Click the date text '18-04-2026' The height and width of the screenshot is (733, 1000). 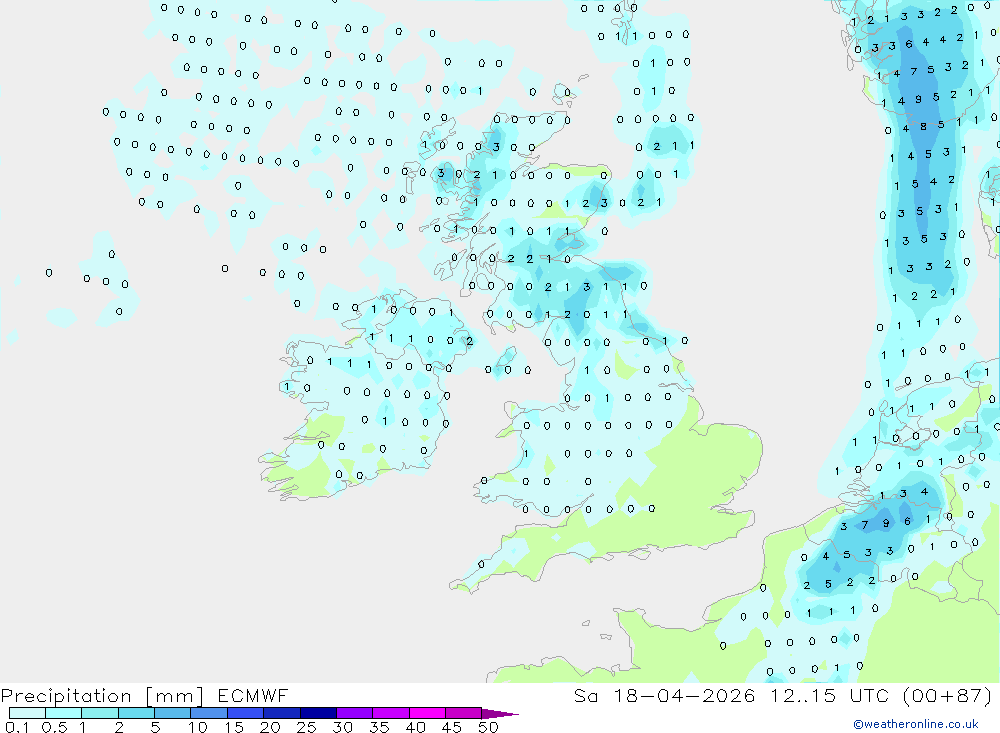coord(684,695)
